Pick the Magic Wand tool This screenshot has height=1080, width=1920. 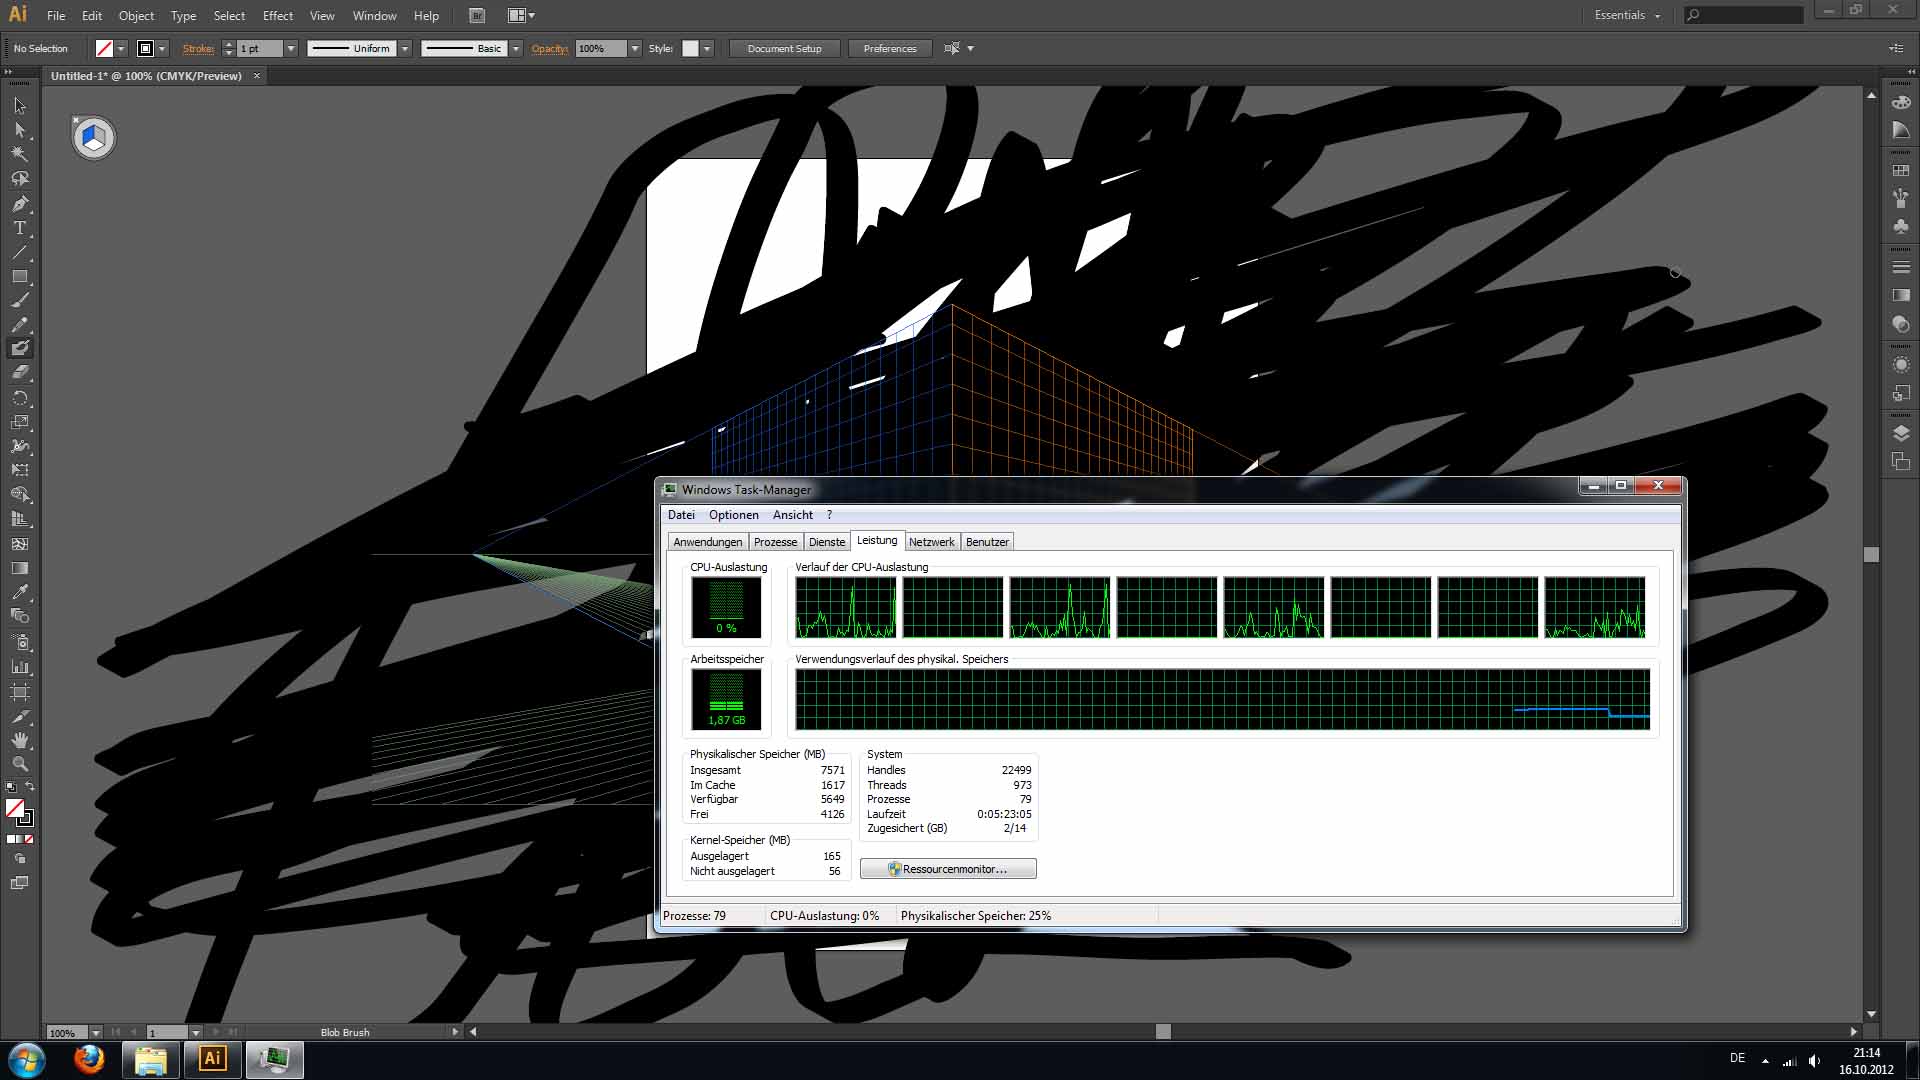click(x=20, y=154)
